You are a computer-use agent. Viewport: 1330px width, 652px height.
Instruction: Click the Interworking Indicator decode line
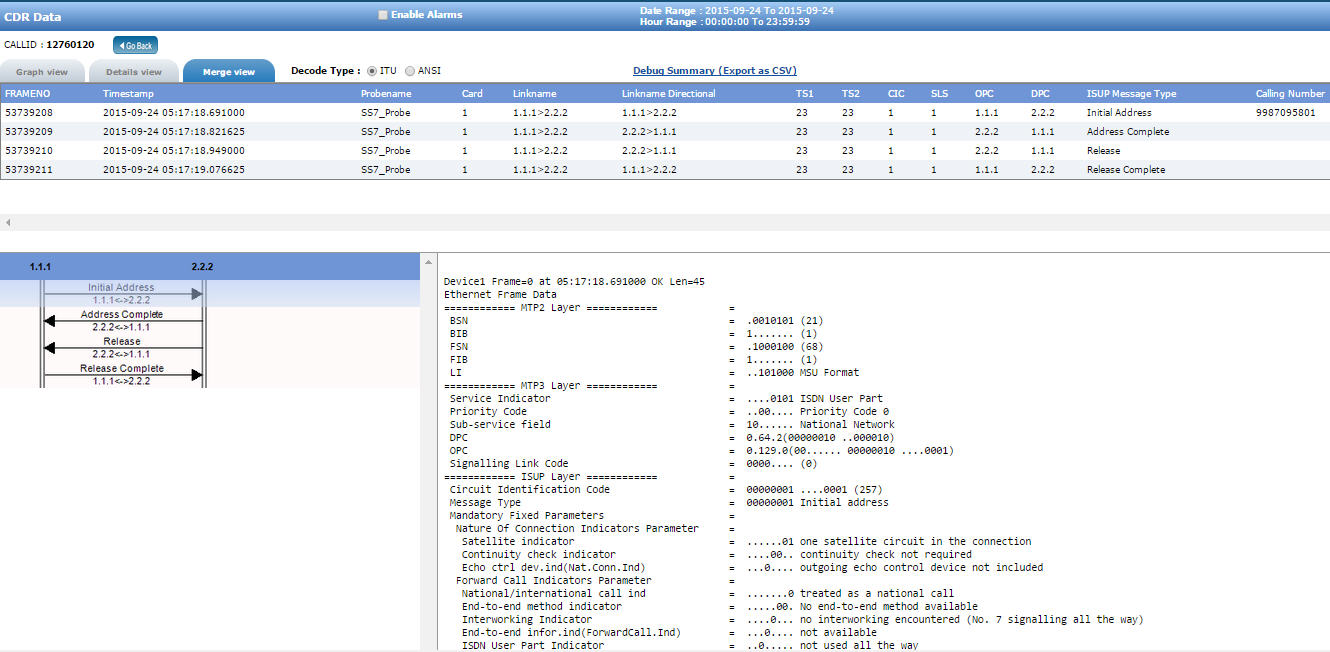click(802, 620)
